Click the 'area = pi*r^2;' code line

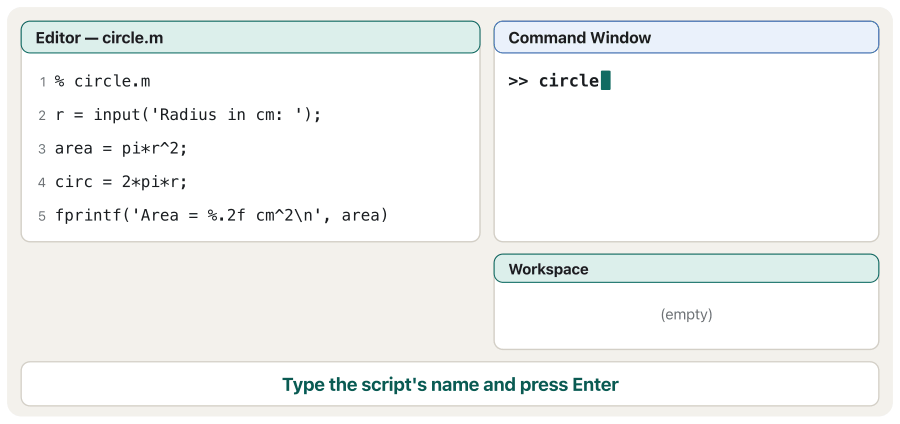[121, 149]
